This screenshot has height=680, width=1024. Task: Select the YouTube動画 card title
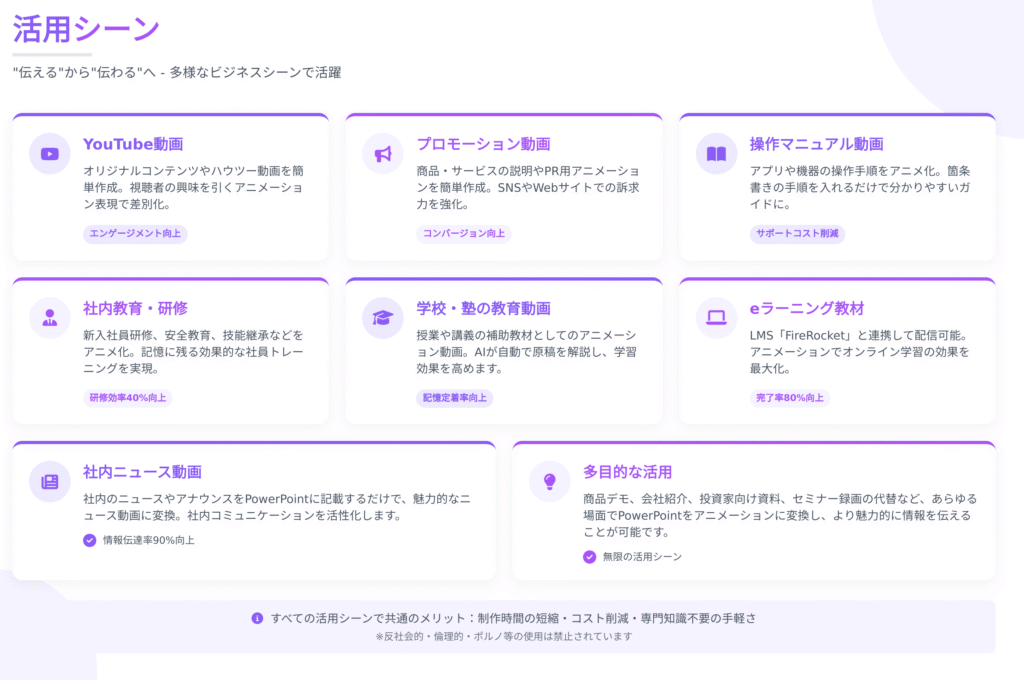pyautogui.click(x=133, y=144)
